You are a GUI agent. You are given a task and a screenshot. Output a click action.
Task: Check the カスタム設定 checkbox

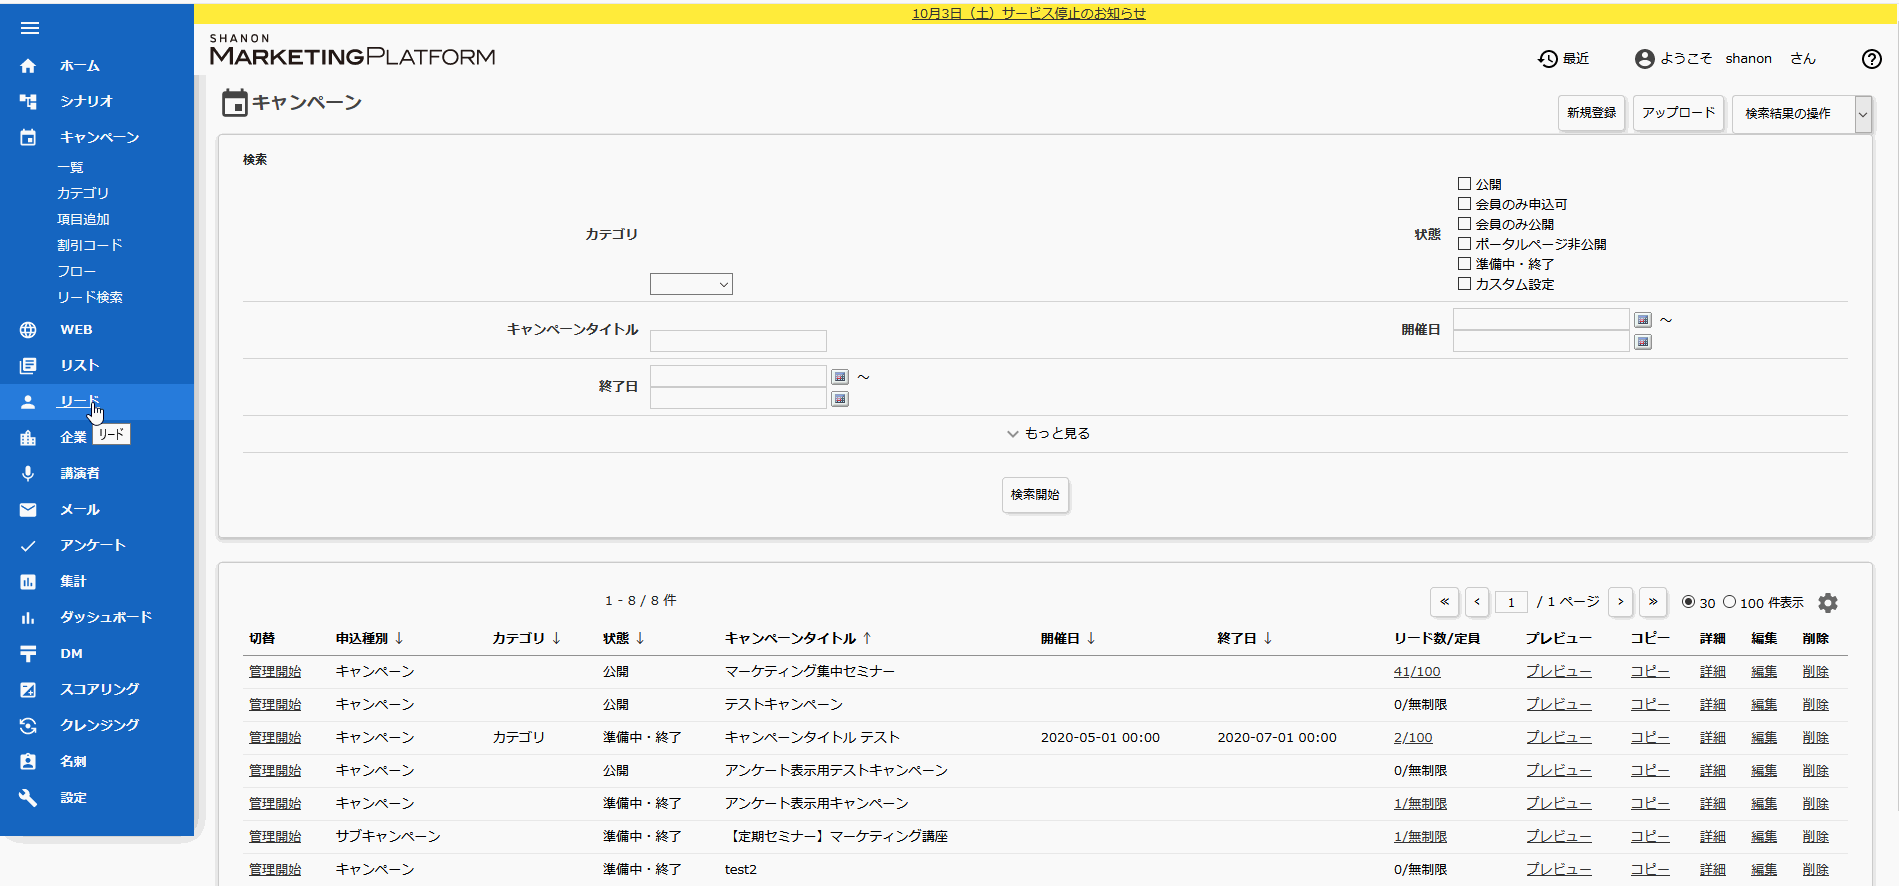pyautogui.click(x=1464, y=284)
